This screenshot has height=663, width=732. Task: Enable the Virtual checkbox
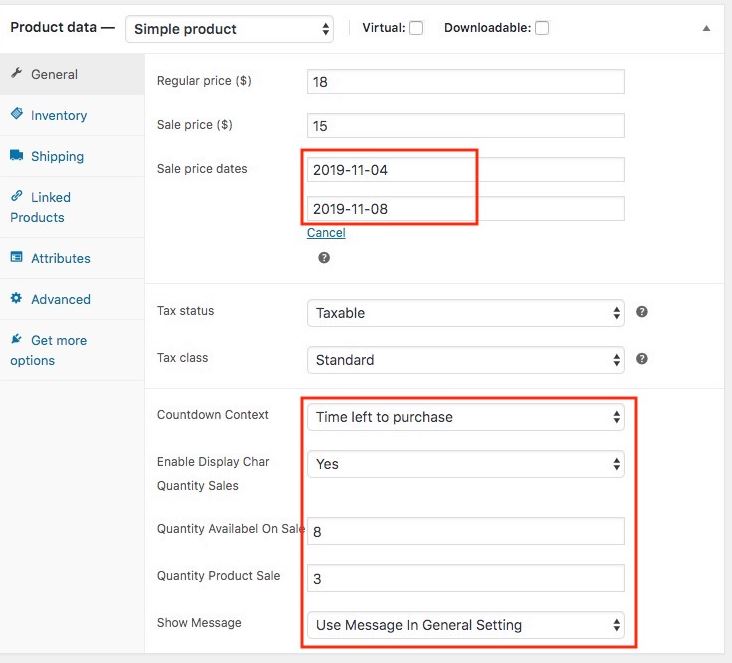pos(416,28)
